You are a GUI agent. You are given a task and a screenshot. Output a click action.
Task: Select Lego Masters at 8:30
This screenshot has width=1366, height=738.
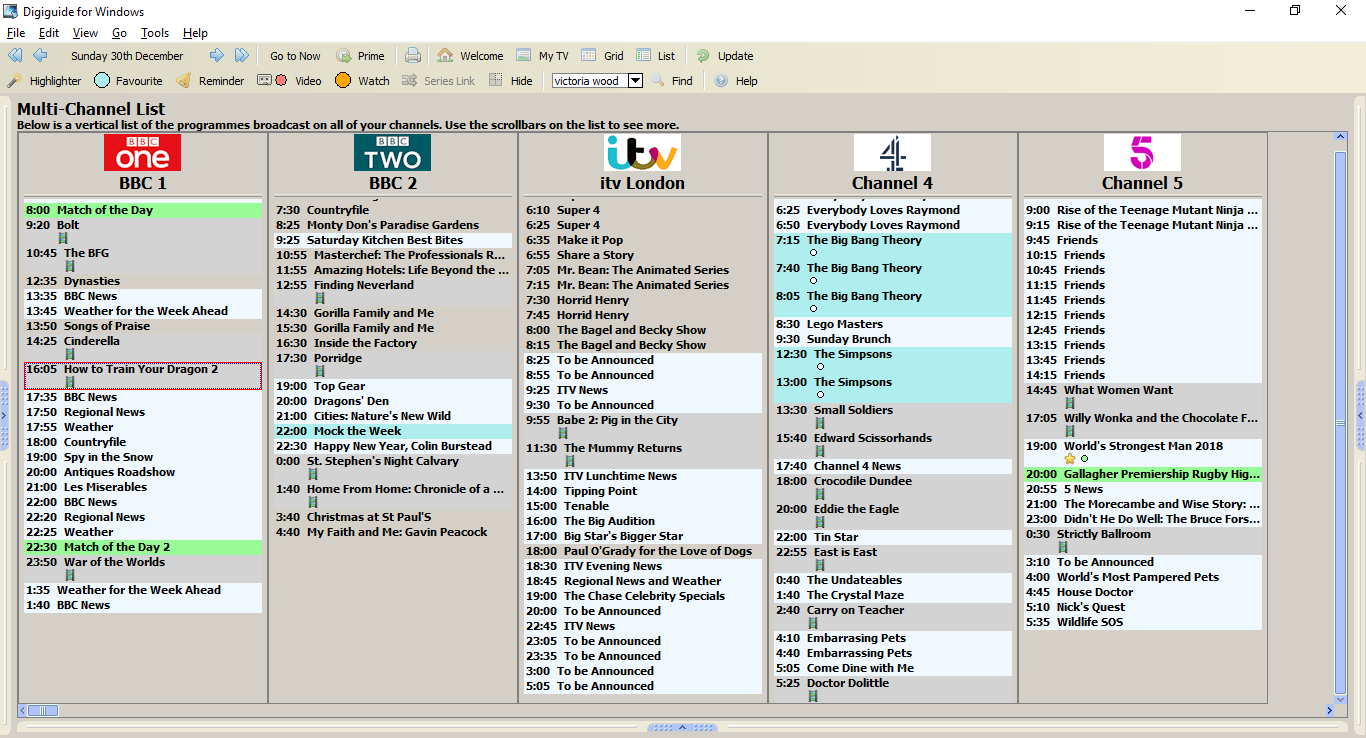coord(893,324)
